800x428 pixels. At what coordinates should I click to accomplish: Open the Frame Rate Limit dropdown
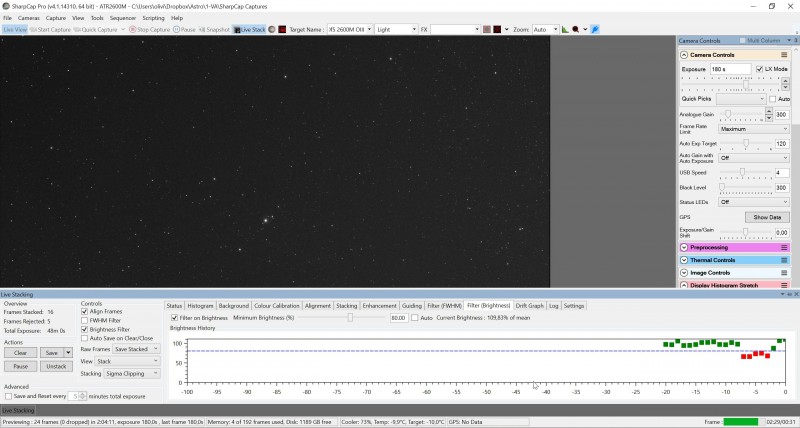754,129
